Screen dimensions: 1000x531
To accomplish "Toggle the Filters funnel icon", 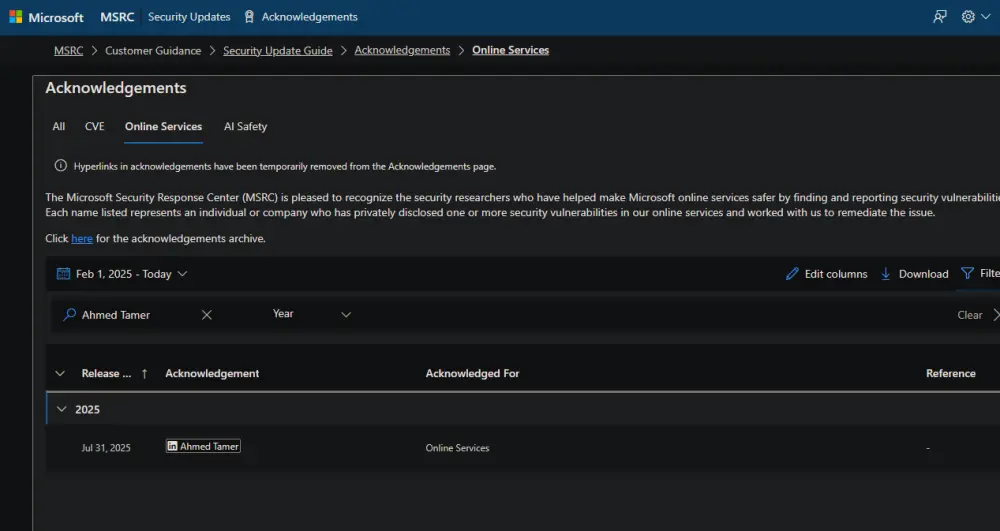I will 967,273.
